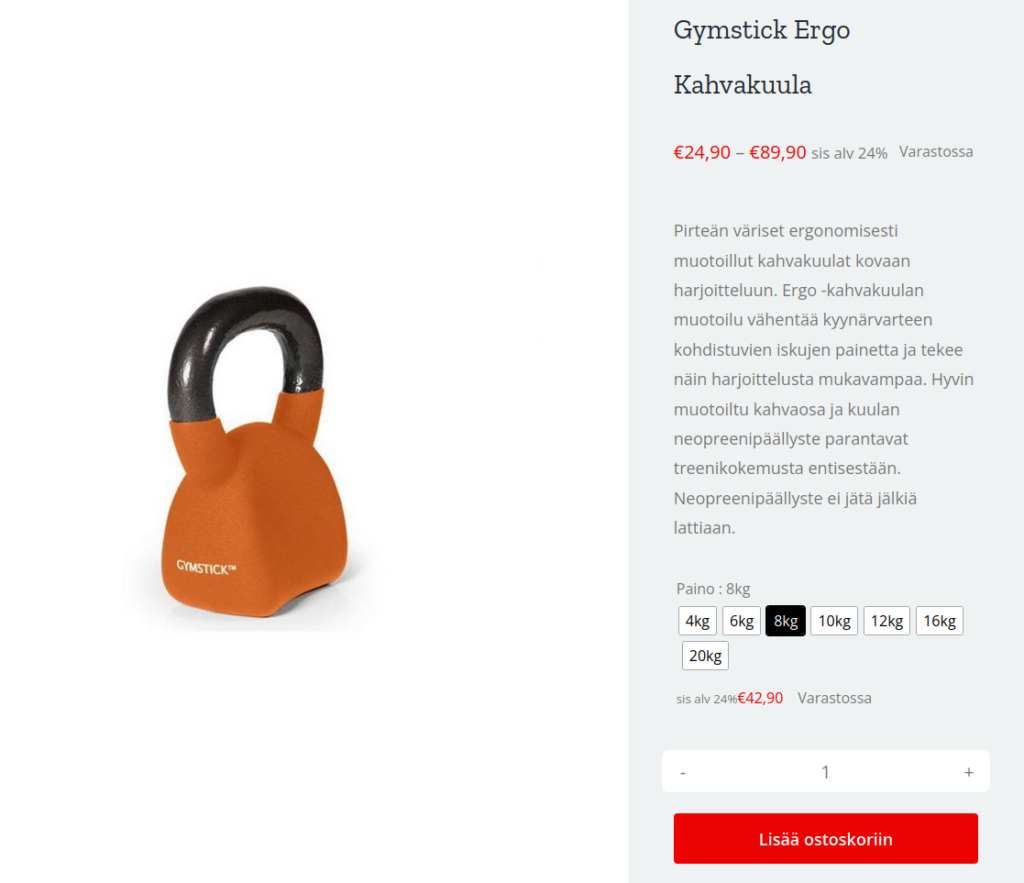Choose the 8kg weight option

786,620
